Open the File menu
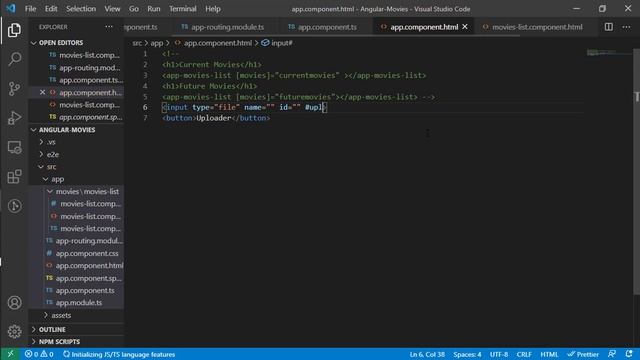The height and width of the screenshot is (360, 640). [x=31, y=9]
